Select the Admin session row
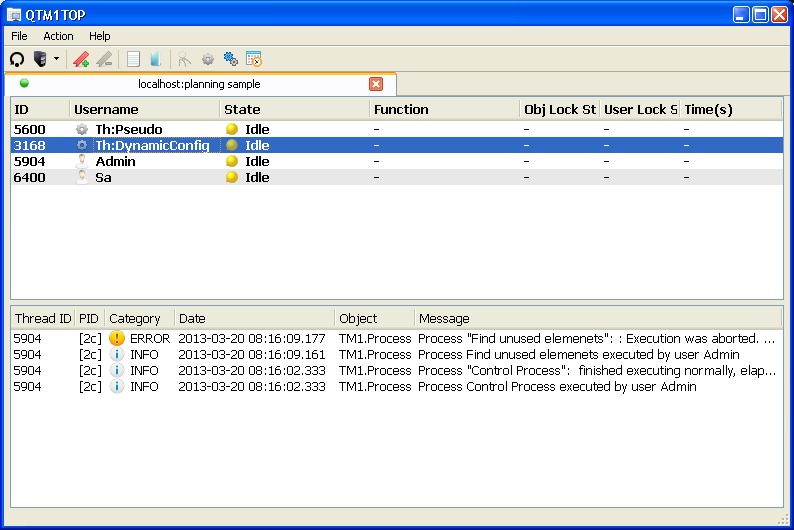The height and width of the screenshot is (530, 794). (115, 161)
